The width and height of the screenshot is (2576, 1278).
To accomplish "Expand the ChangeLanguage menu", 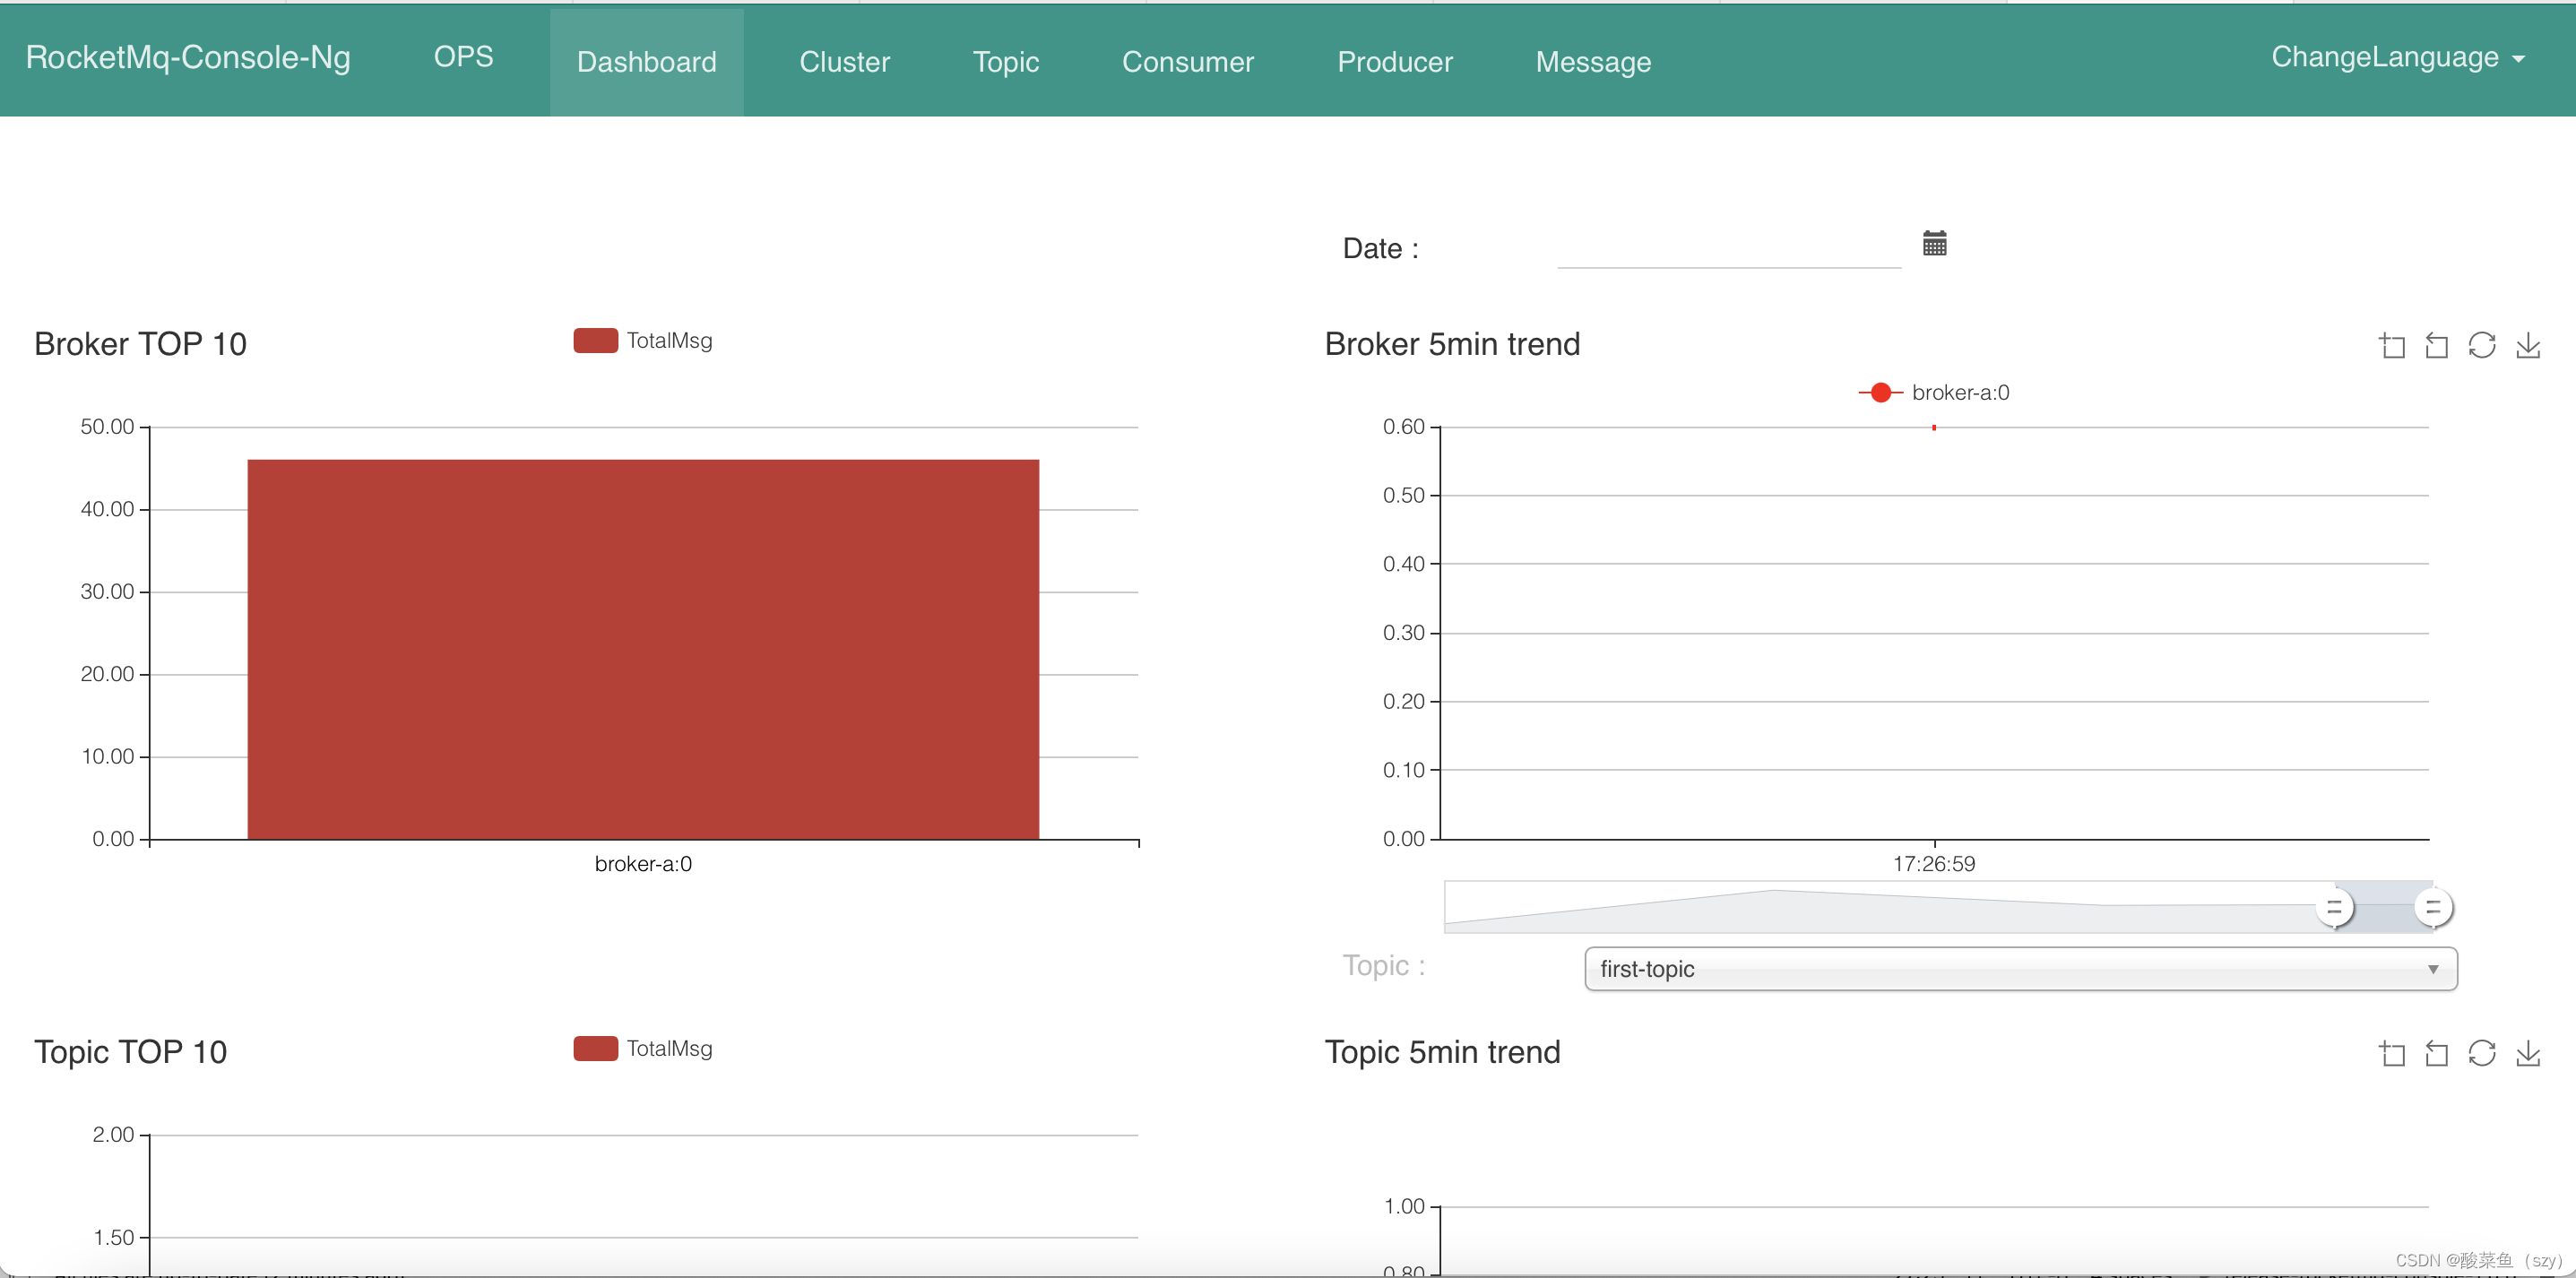I will pos(2396,58).
